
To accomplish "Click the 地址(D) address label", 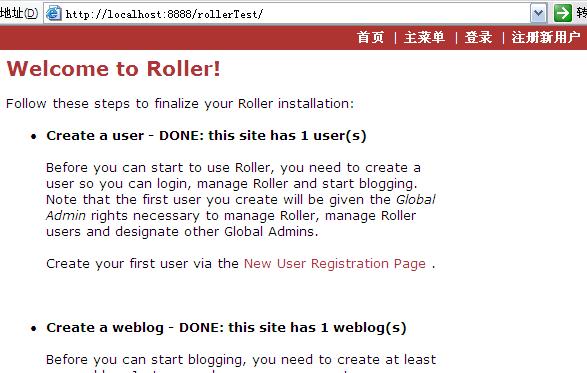I will [x=19, y=13].
